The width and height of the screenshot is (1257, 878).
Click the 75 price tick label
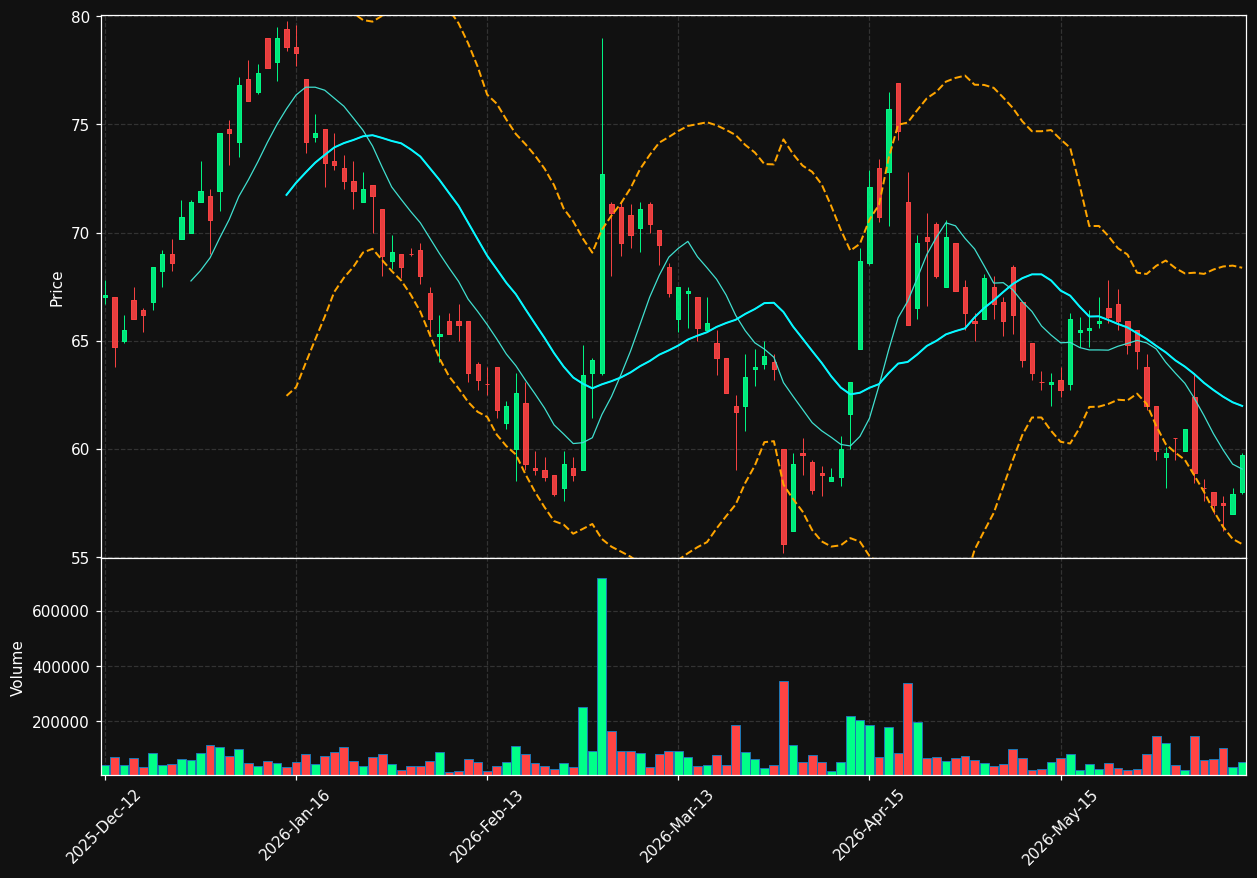tap(80, 125)
